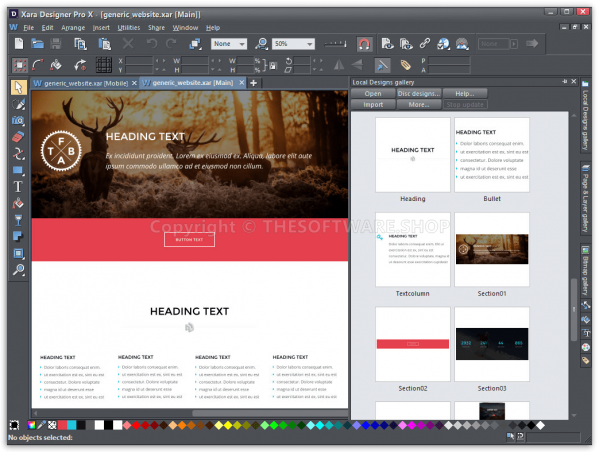Screen dimensions: 599x452
Task: Open the Share menu
Action: point(156,28)
